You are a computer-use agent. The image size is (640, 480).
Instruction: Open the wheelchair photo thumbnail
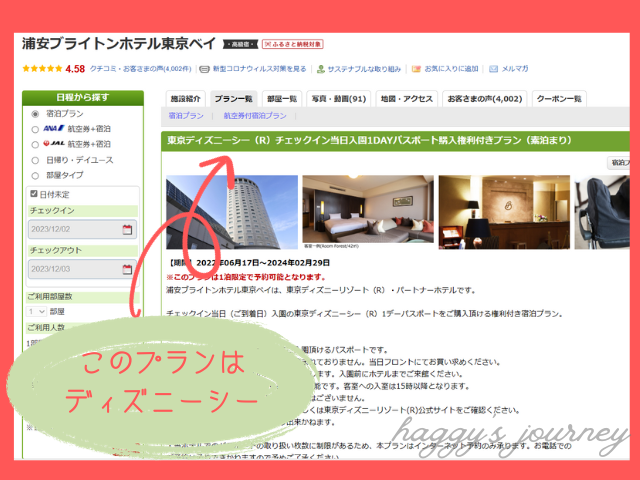point(602,212)
